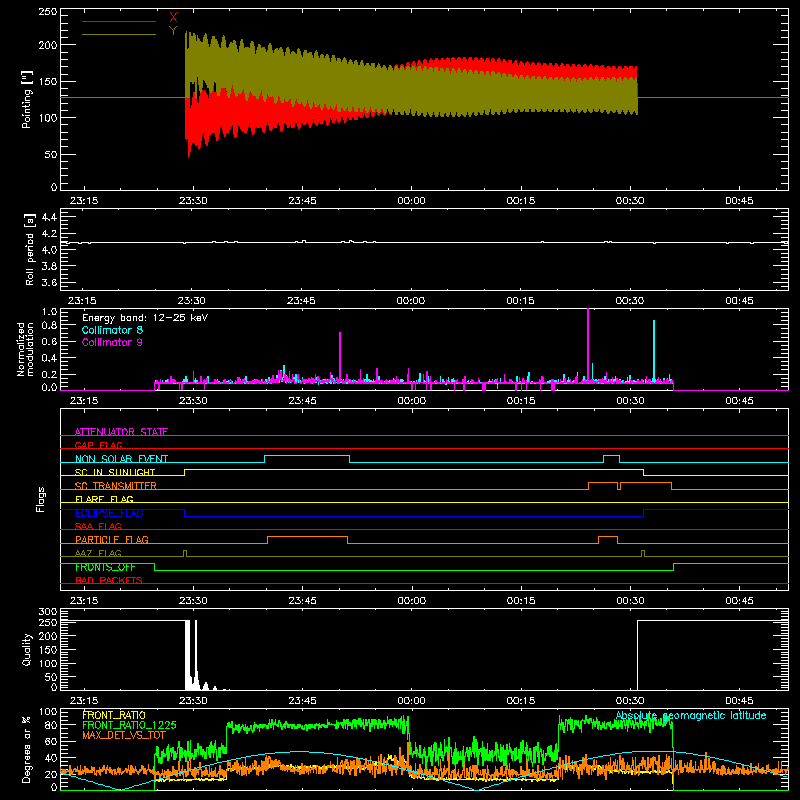This screenshot has height=800, width=800.
Task: Click the FRONTS_OFF flag label
Action: click(106, 567)
